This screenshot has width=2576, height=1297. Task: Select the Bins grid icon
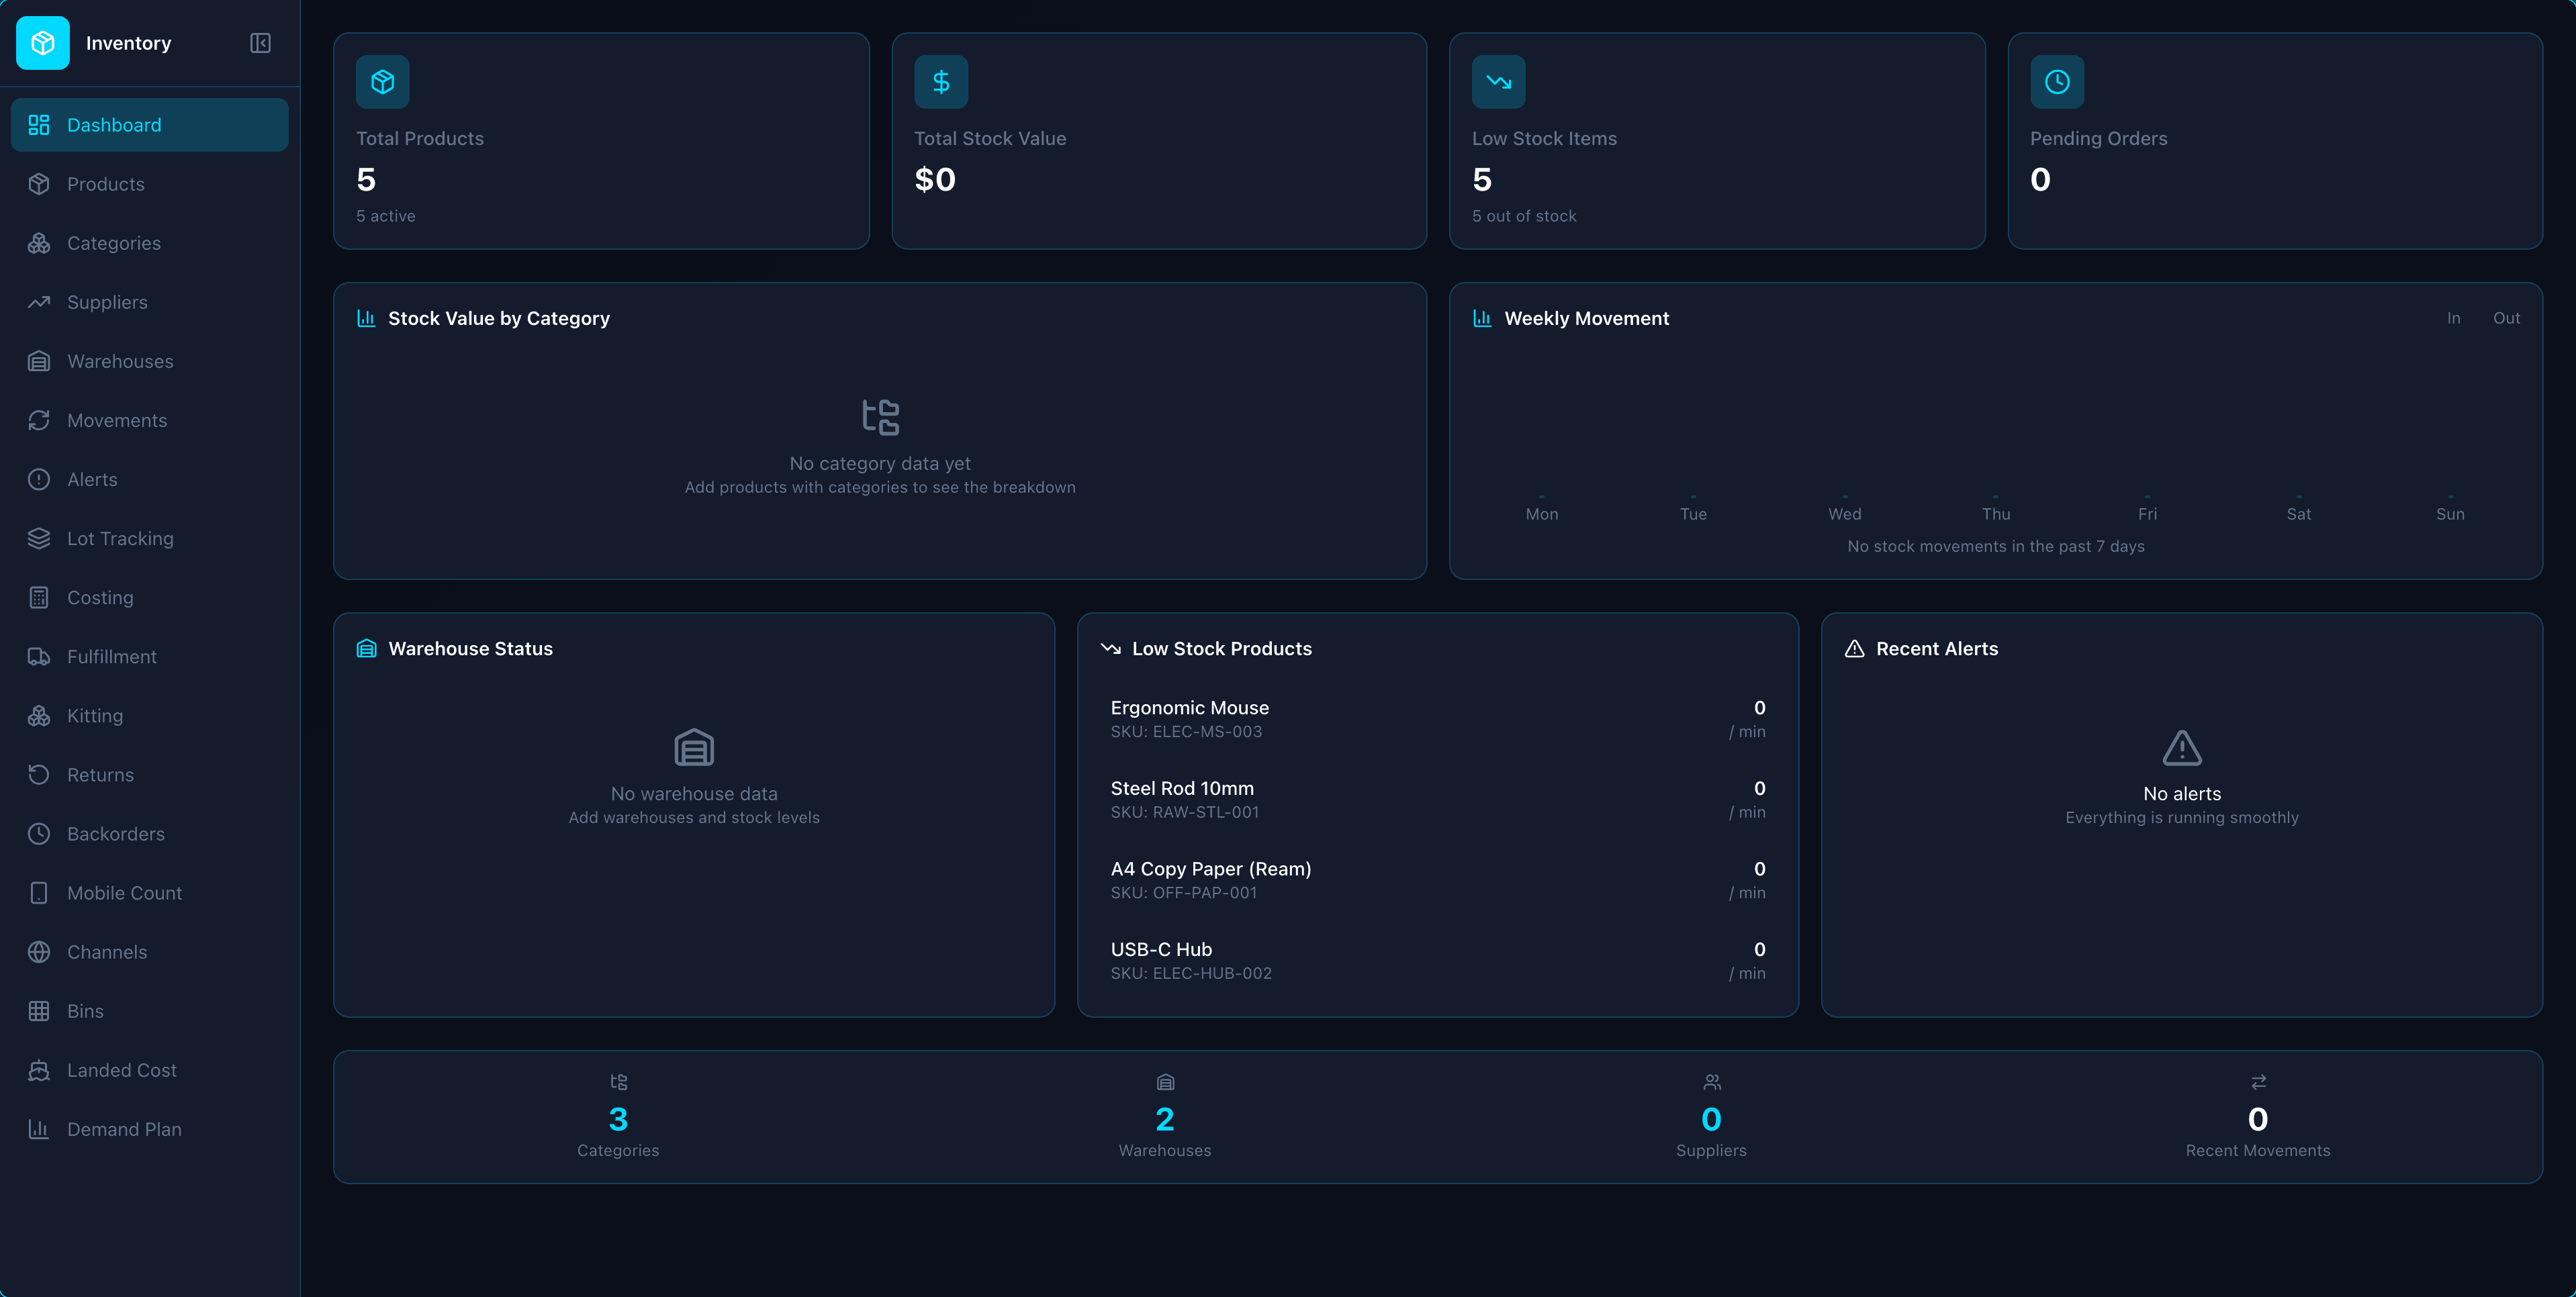(x=39, y=1010)
